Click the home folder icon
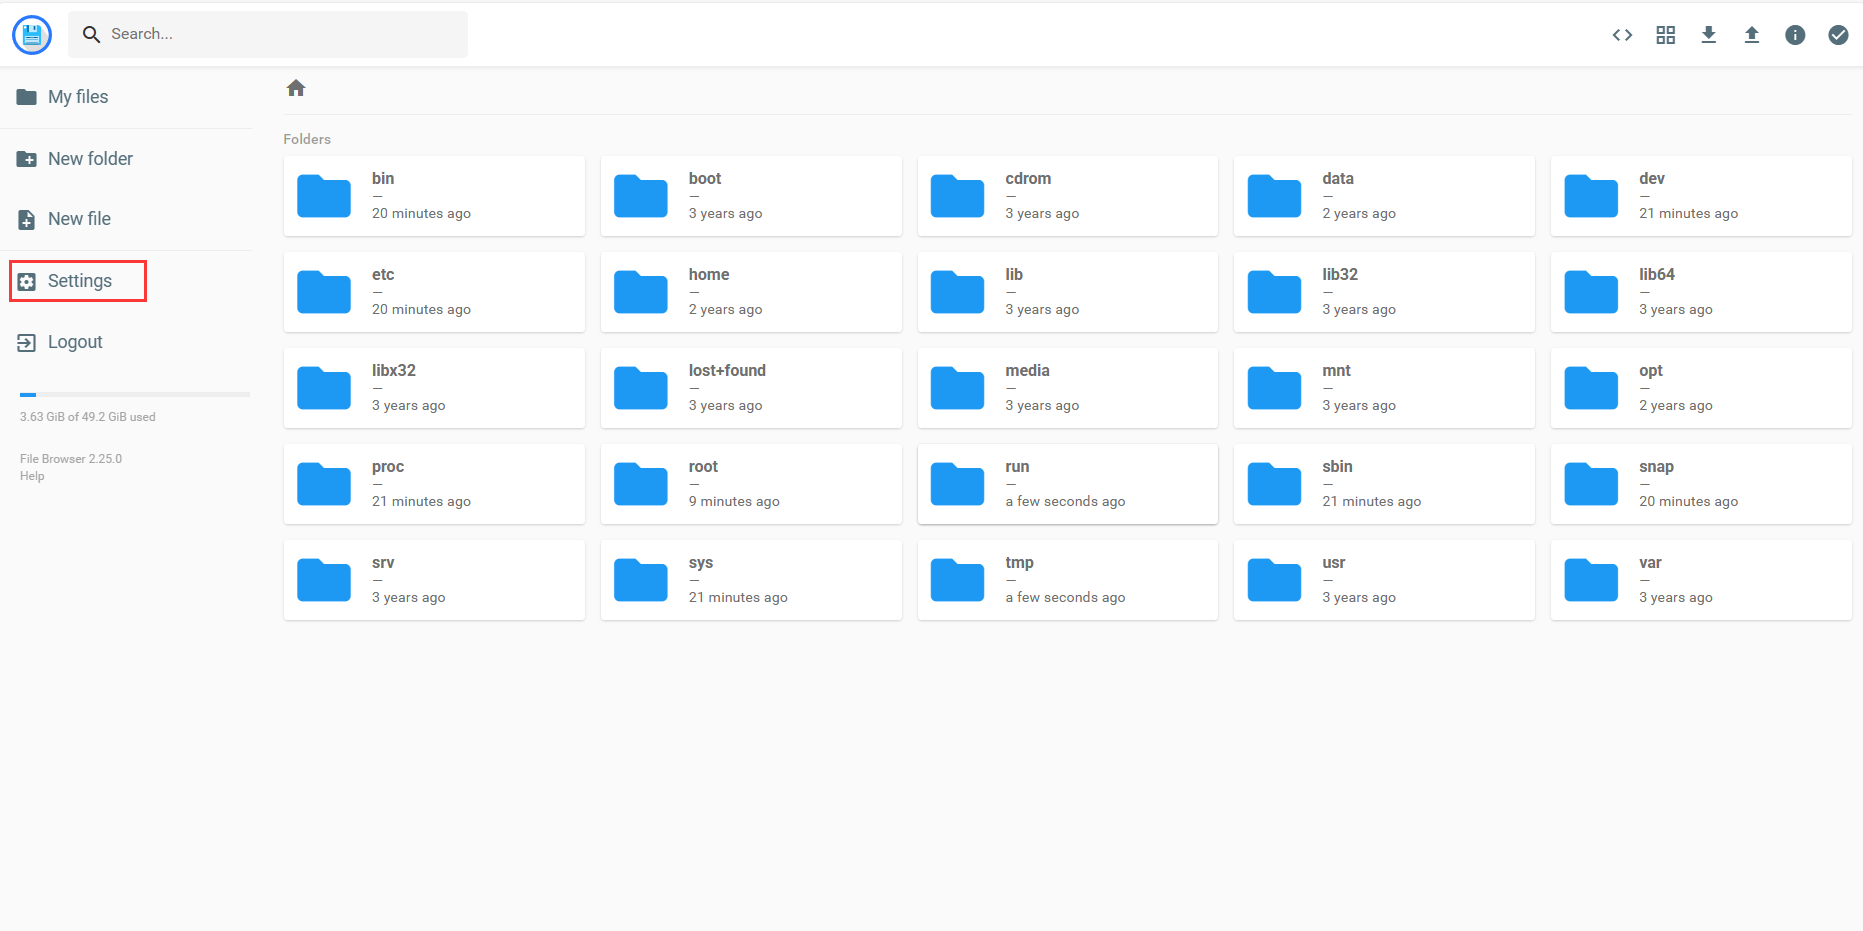This screenshot has width=1863, height=931. tap(641, 292)
